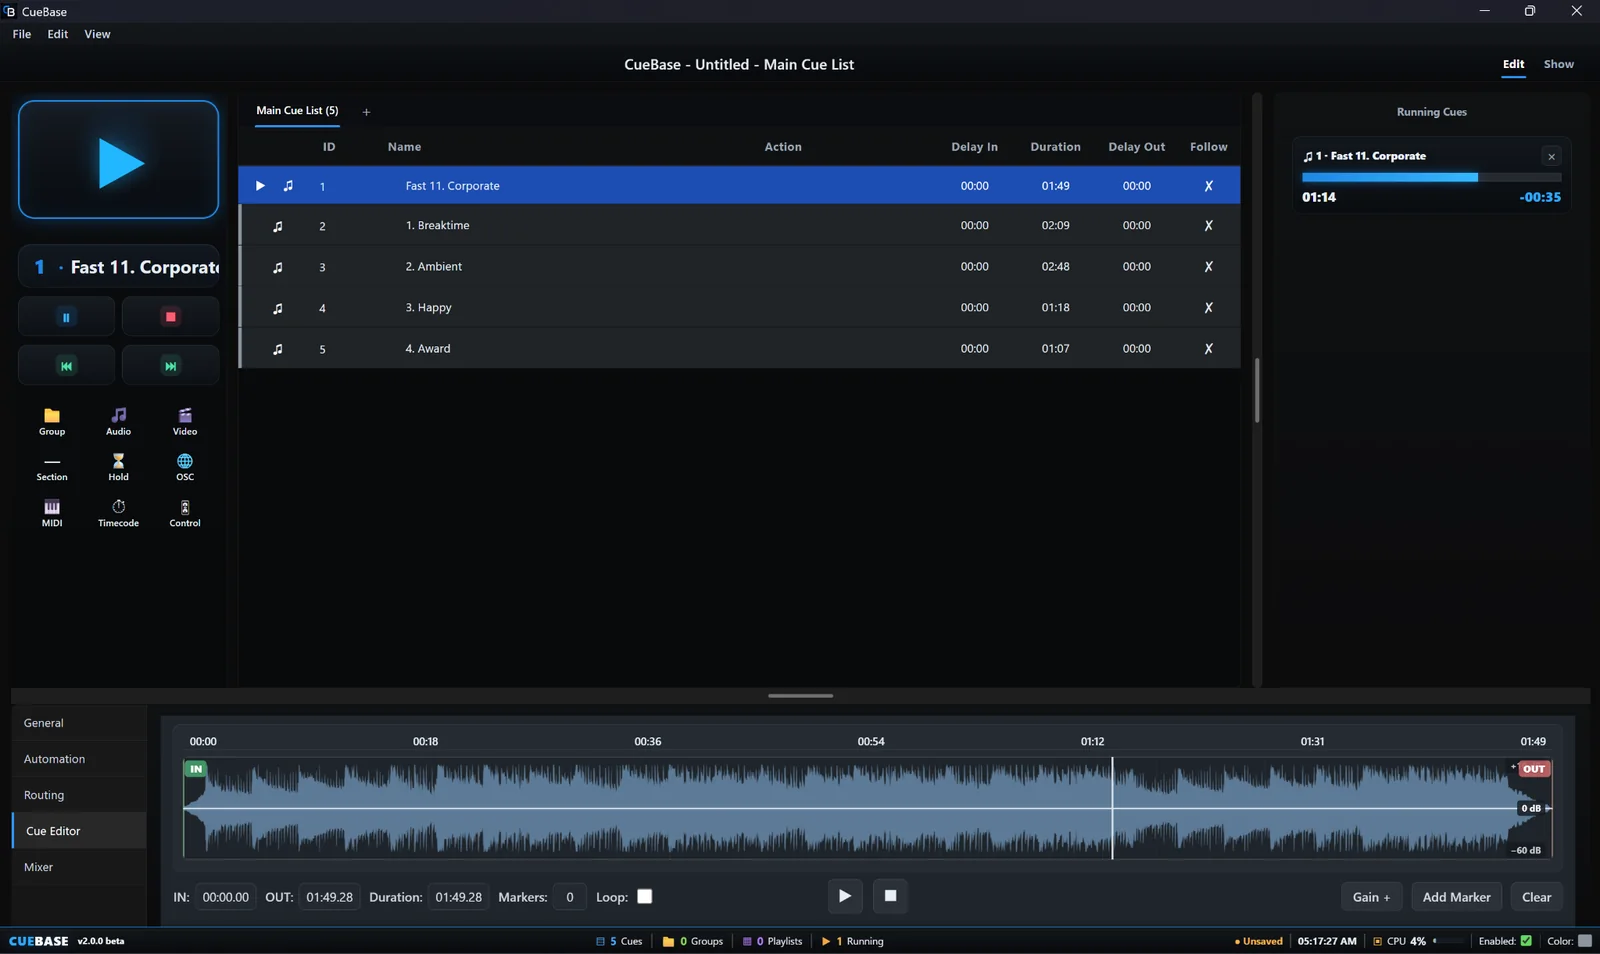The height and width of the screenshot is (954, 1600).
Task: Open the File menu
Action: pos(22,34)
